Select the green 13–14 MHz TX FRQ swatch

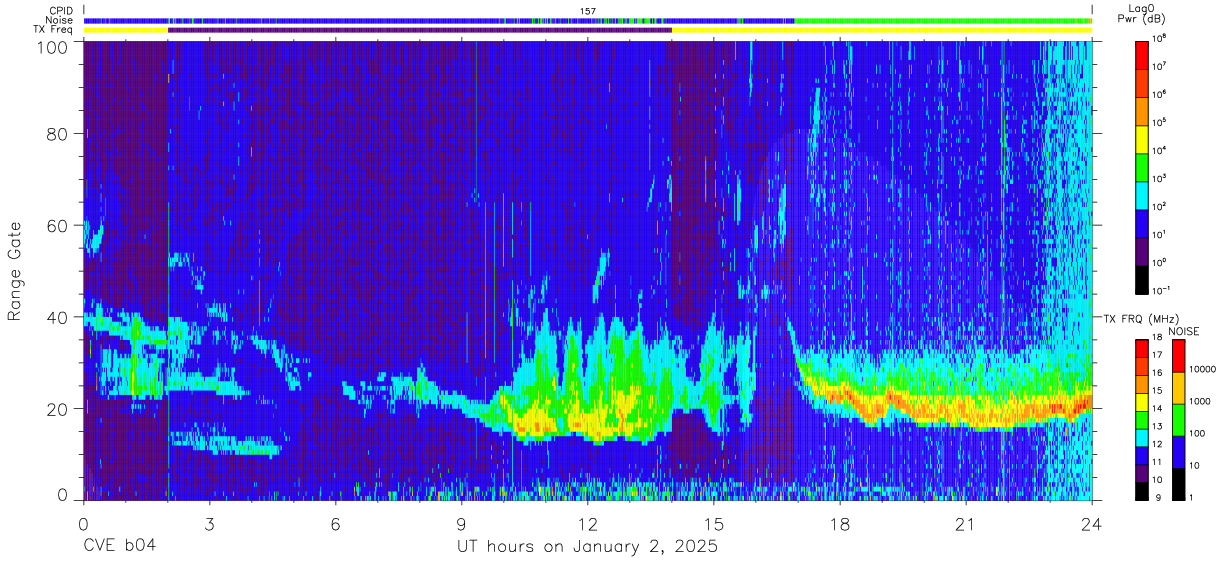1141,420
